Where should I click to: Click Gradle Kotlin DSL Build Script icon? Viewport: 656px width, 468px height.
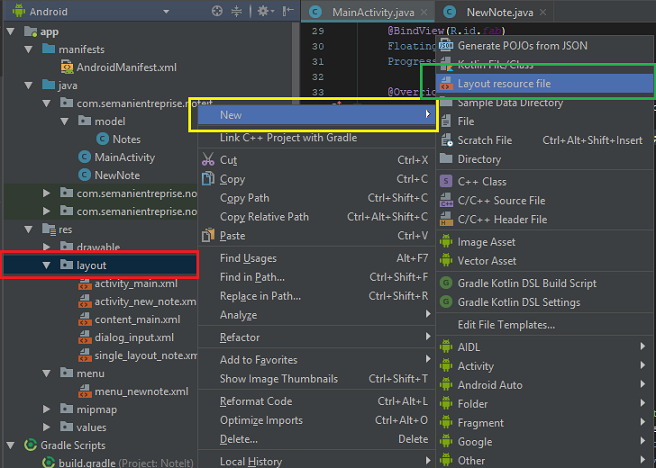click(x=446, y=283)
